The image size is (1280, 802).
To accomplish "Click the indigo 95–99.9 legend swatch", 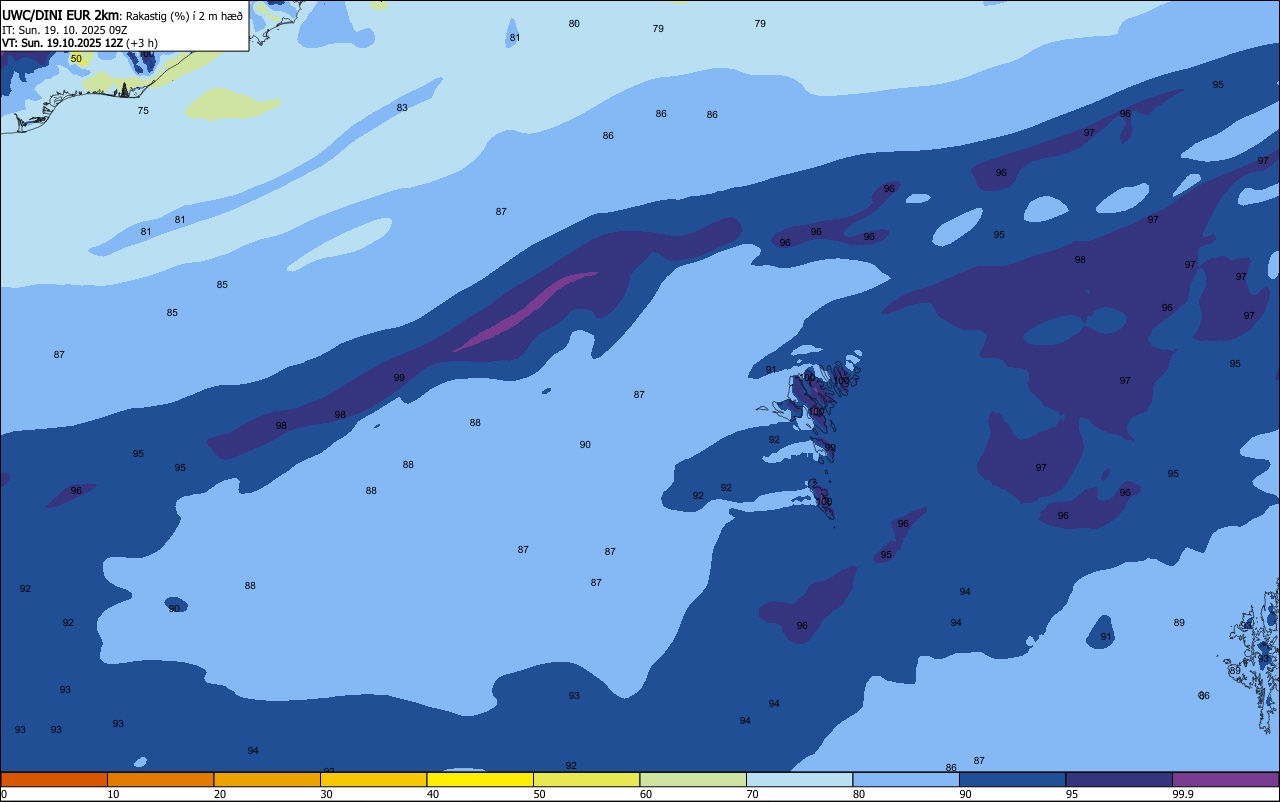I will (x=1119, y=779).
